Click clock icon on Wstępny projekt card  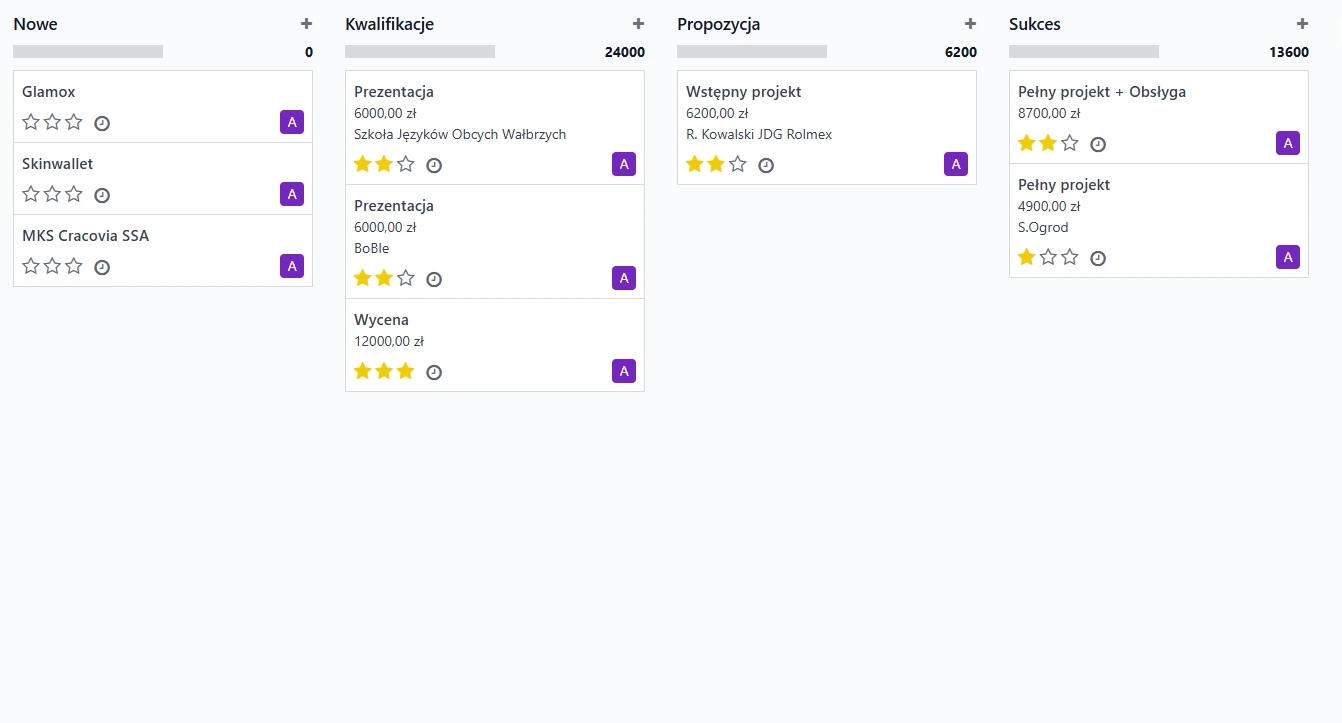pos(766,165)
